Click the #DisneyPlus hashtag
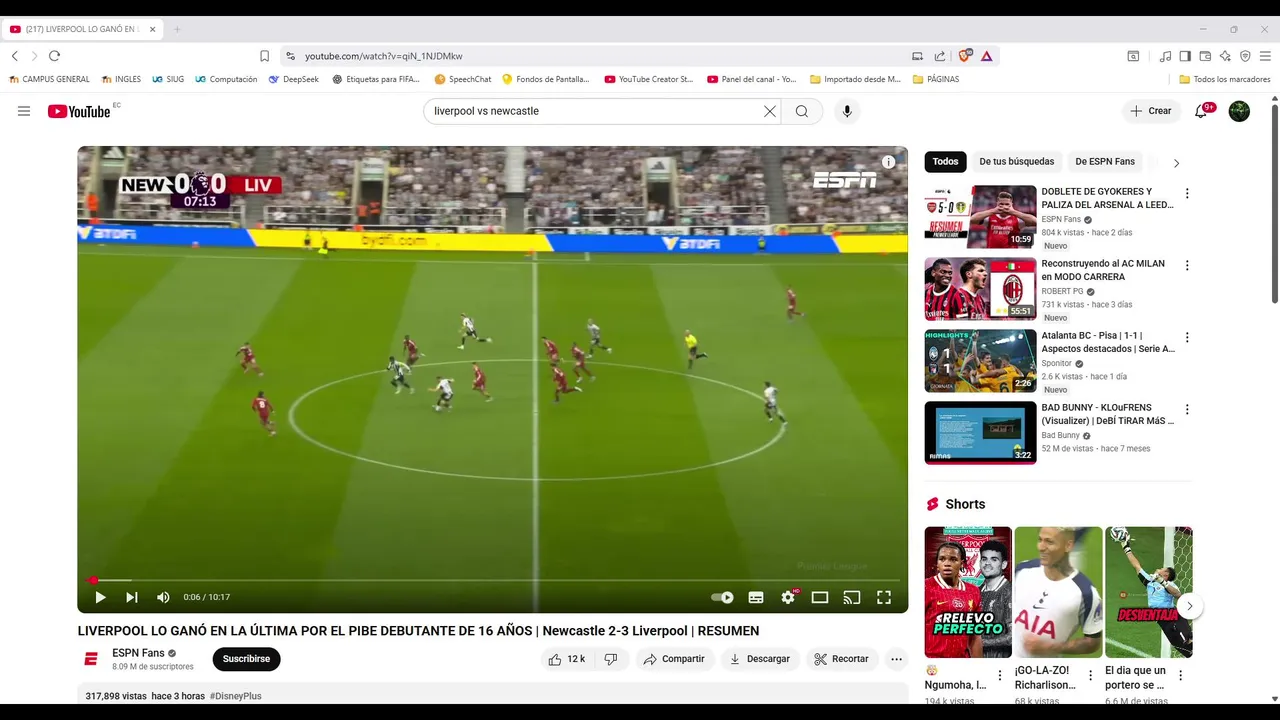Image resolution: width=1280 pixels, height=720 pixels. pyautogui.click(x=236, y=696)
